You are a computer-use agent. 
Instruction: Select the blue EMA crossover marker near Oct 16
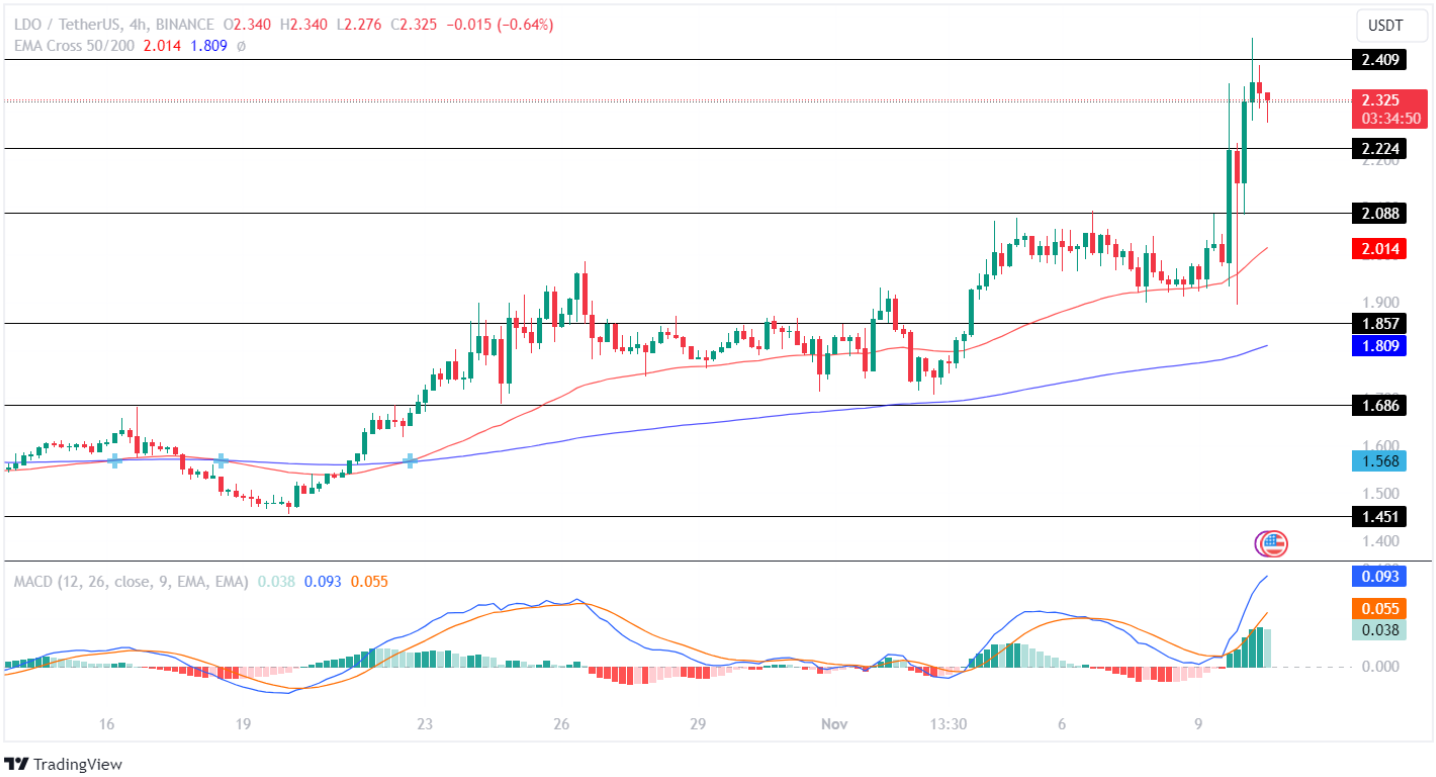(117, 463)
